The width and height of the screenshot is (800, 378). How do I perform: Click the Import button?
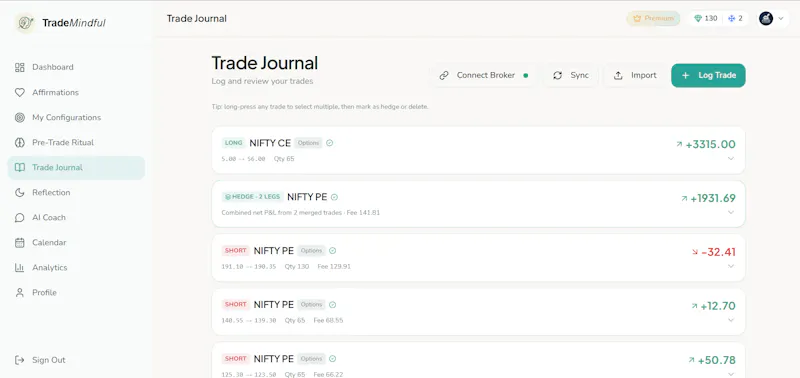point(635,75)
